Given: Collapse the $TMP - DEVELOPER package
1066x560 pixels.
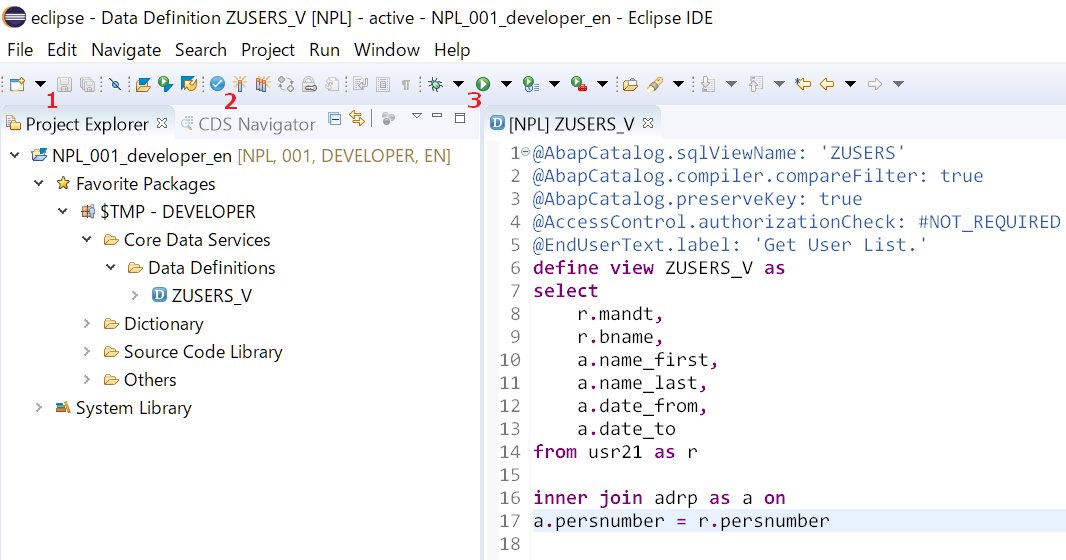Looking at the screenshot, I should click(x=63, y=211).
